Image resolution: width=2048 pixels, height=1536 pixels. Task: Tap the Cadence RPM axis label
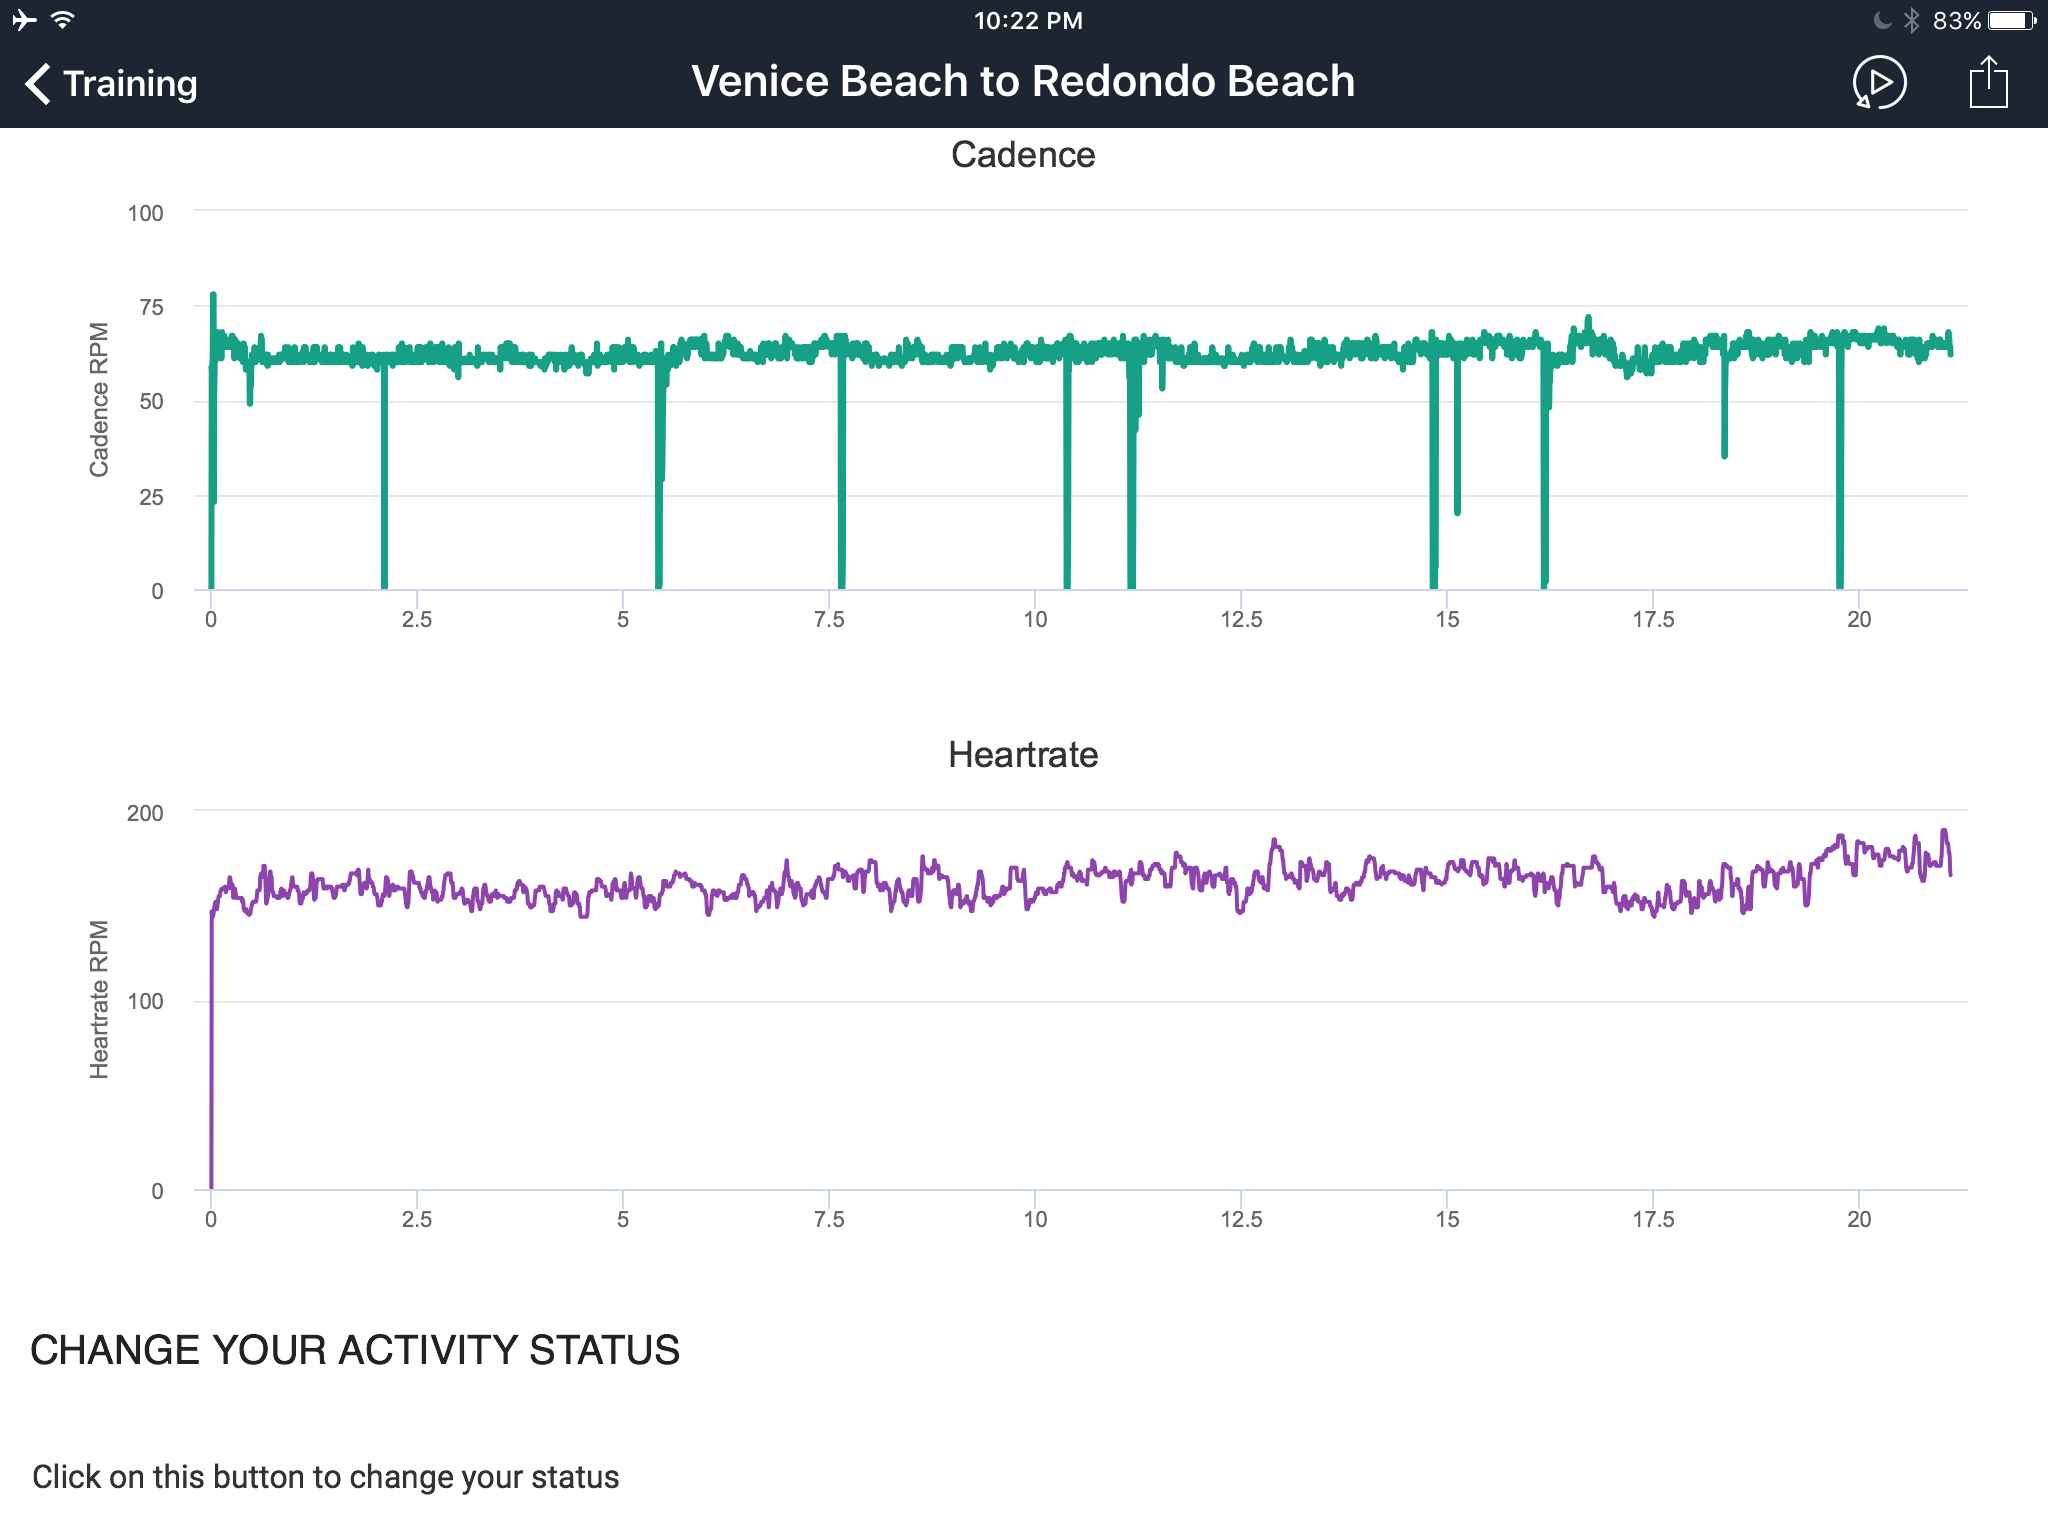tap(99, 400)
